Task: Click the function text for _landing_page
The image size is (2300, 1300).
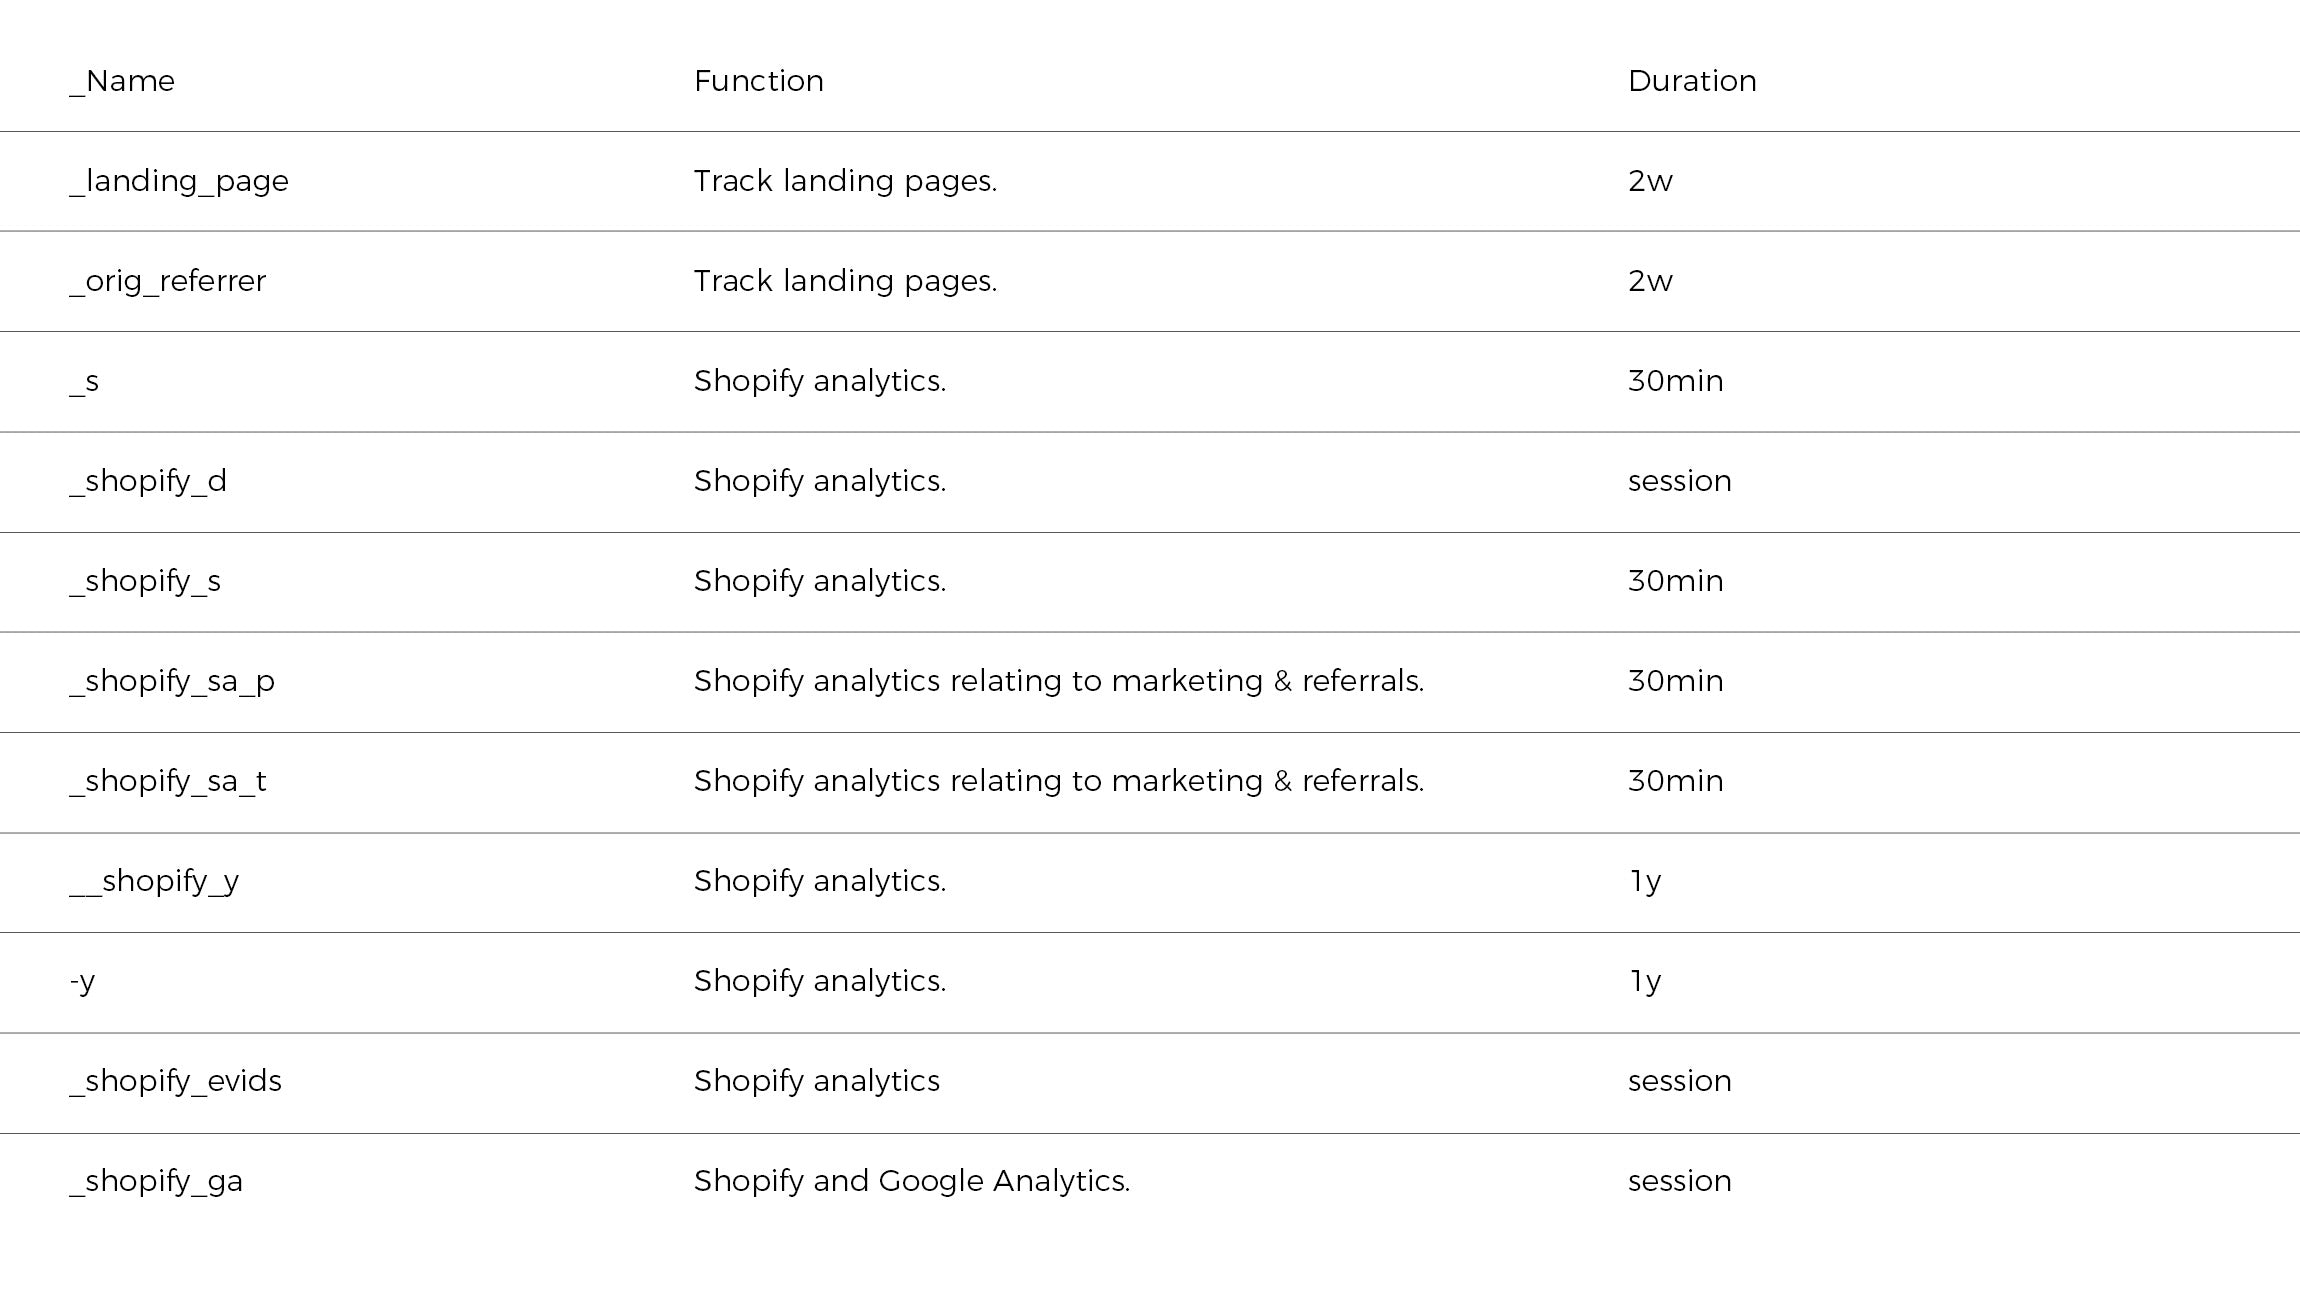Action: click(x=845, y=181)
